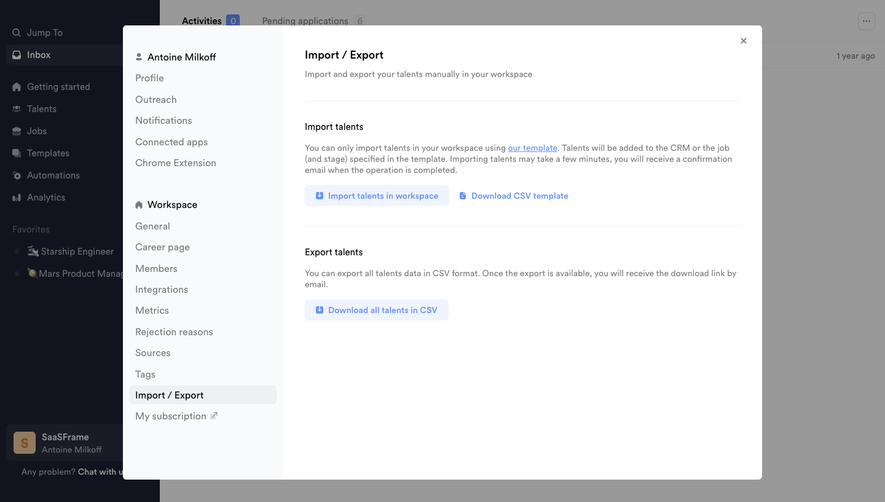Viewport: 885px width, 502px height.
Task: Follow the our template hyperlink
Action: (532, 148)
